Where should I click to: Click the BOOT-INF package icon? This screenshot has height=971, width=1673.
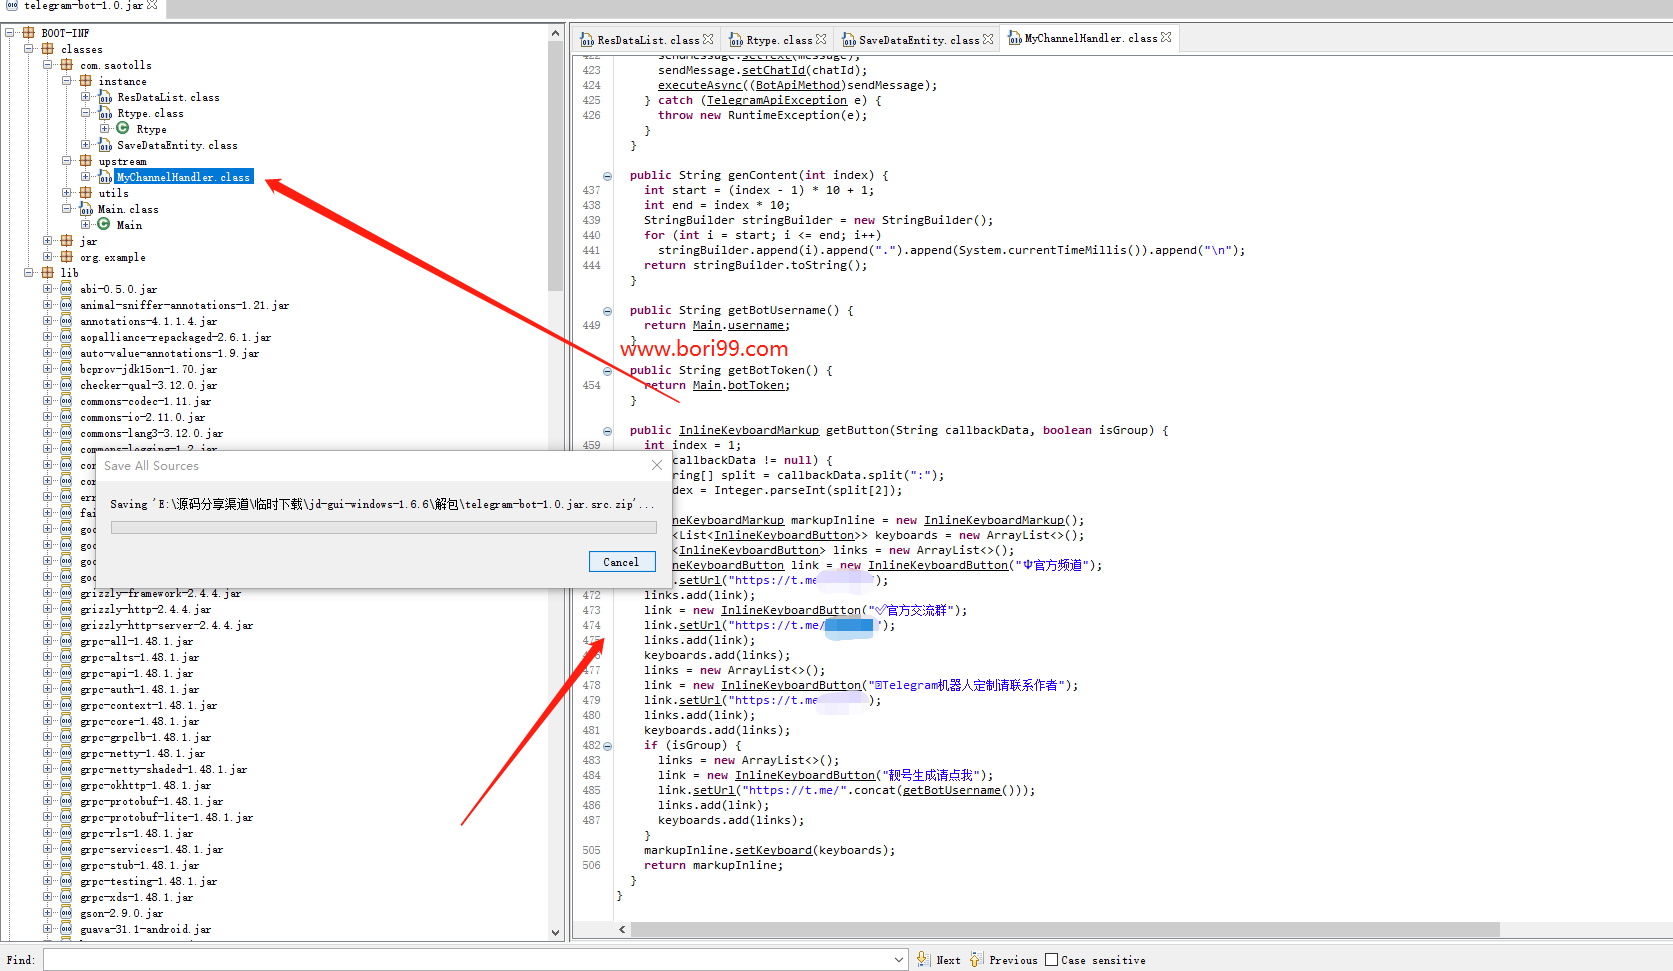point(28,33)
